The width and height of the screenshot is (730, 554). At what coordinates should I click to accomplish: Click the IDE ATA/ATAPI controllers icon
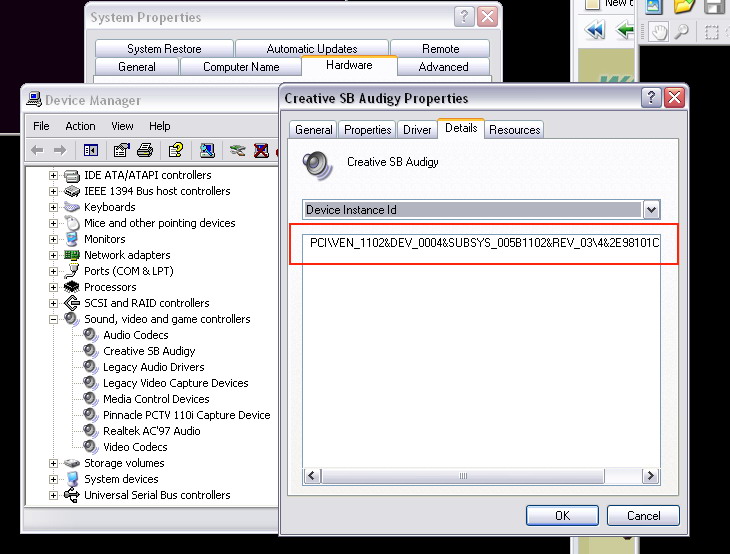[72, 176]
